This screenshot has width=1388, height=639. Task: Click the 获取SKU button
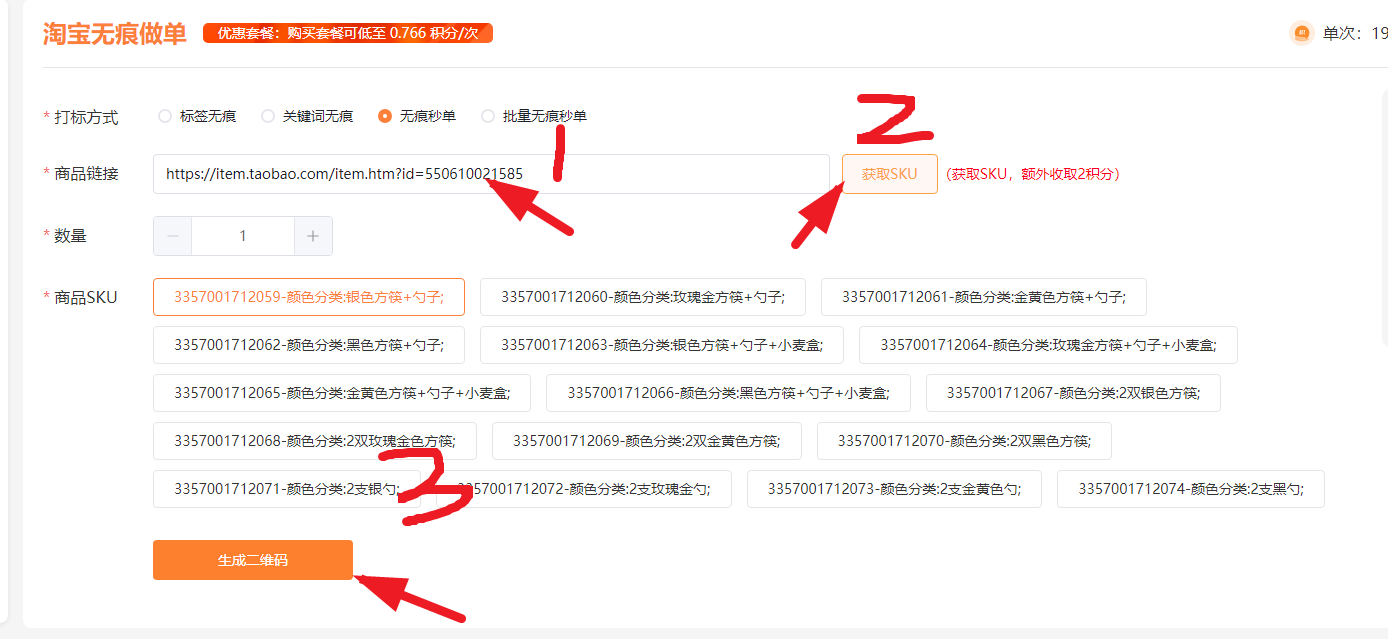[x=890, y=174]
